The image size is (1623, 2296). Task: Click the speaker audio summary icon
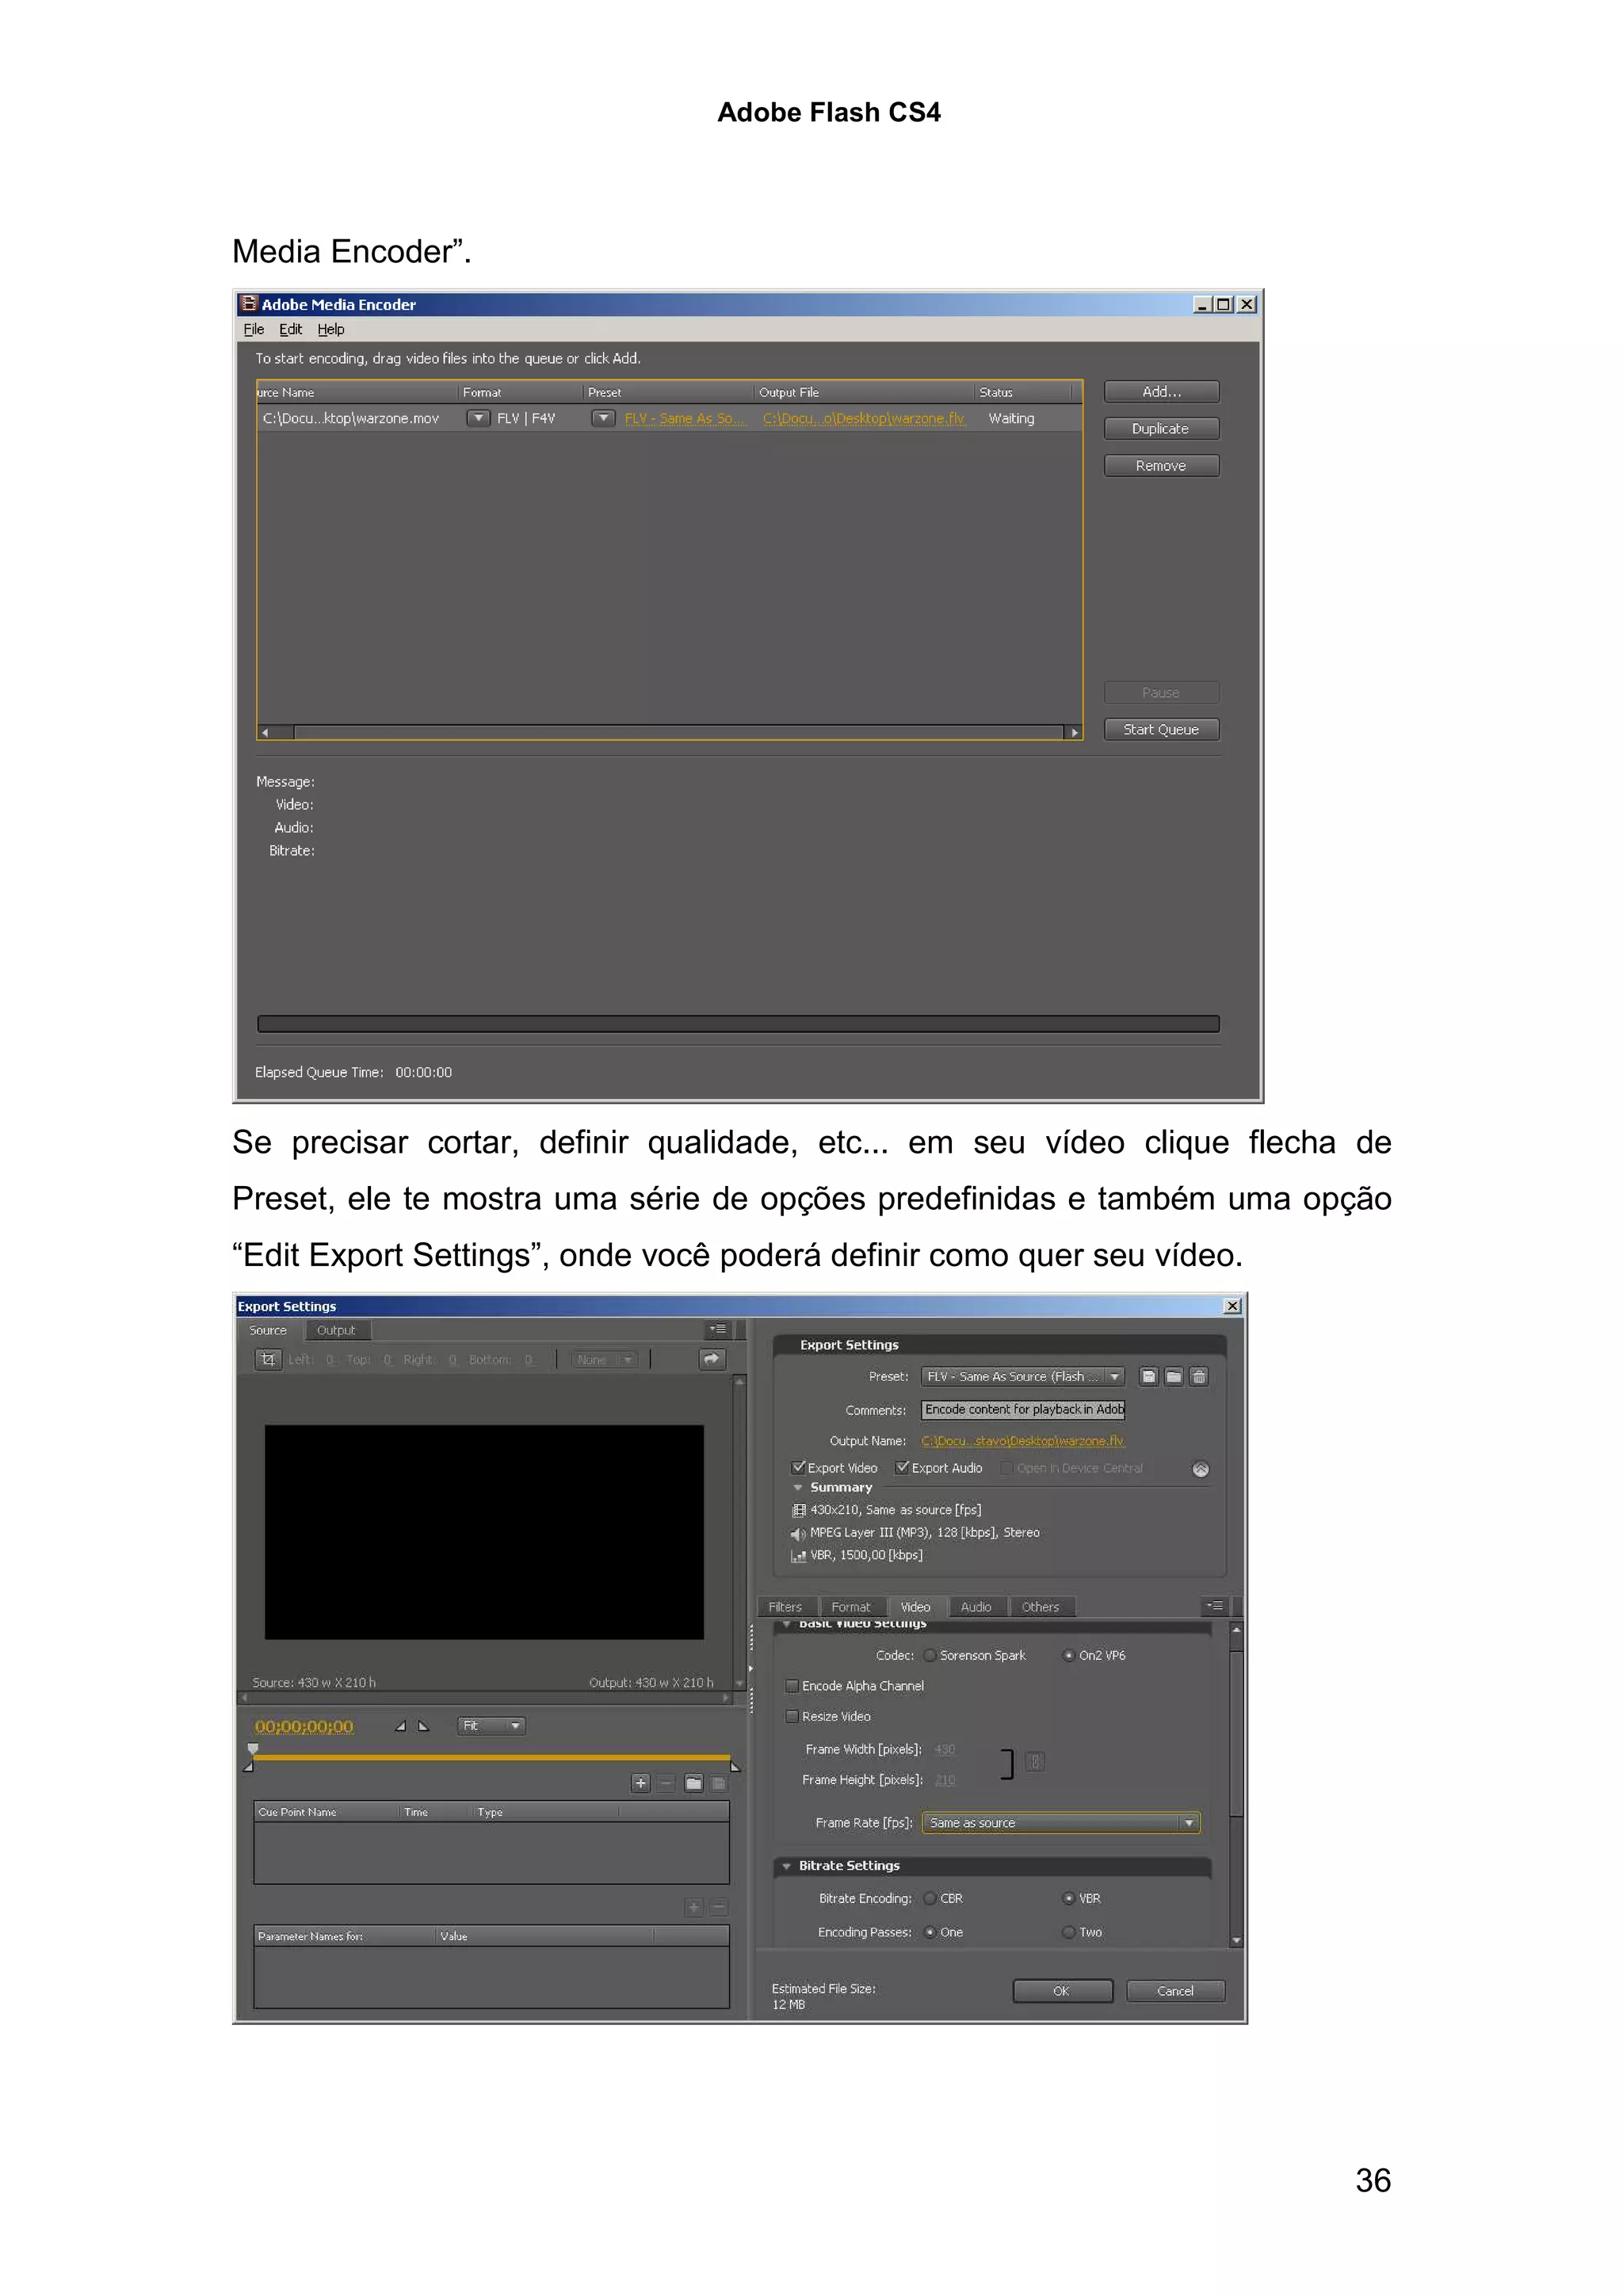(x=798, y=1534)
